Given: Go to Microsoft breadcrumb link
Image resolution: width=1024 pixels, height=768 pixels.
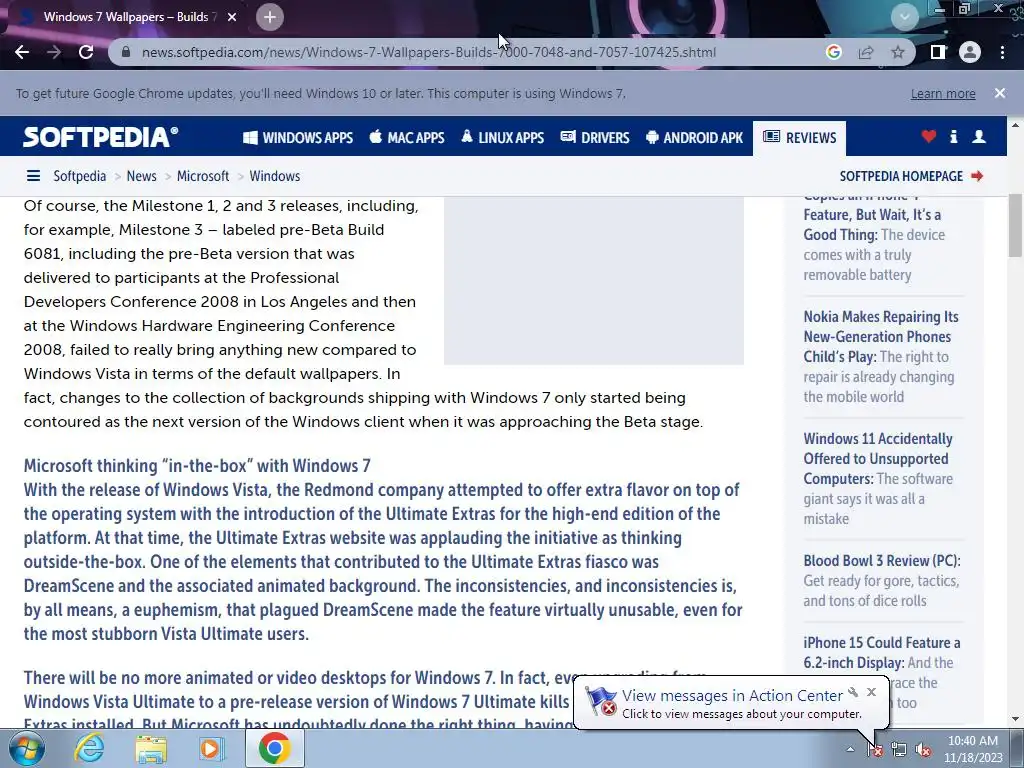Looking at the screenshot, I should click(203, 176).
